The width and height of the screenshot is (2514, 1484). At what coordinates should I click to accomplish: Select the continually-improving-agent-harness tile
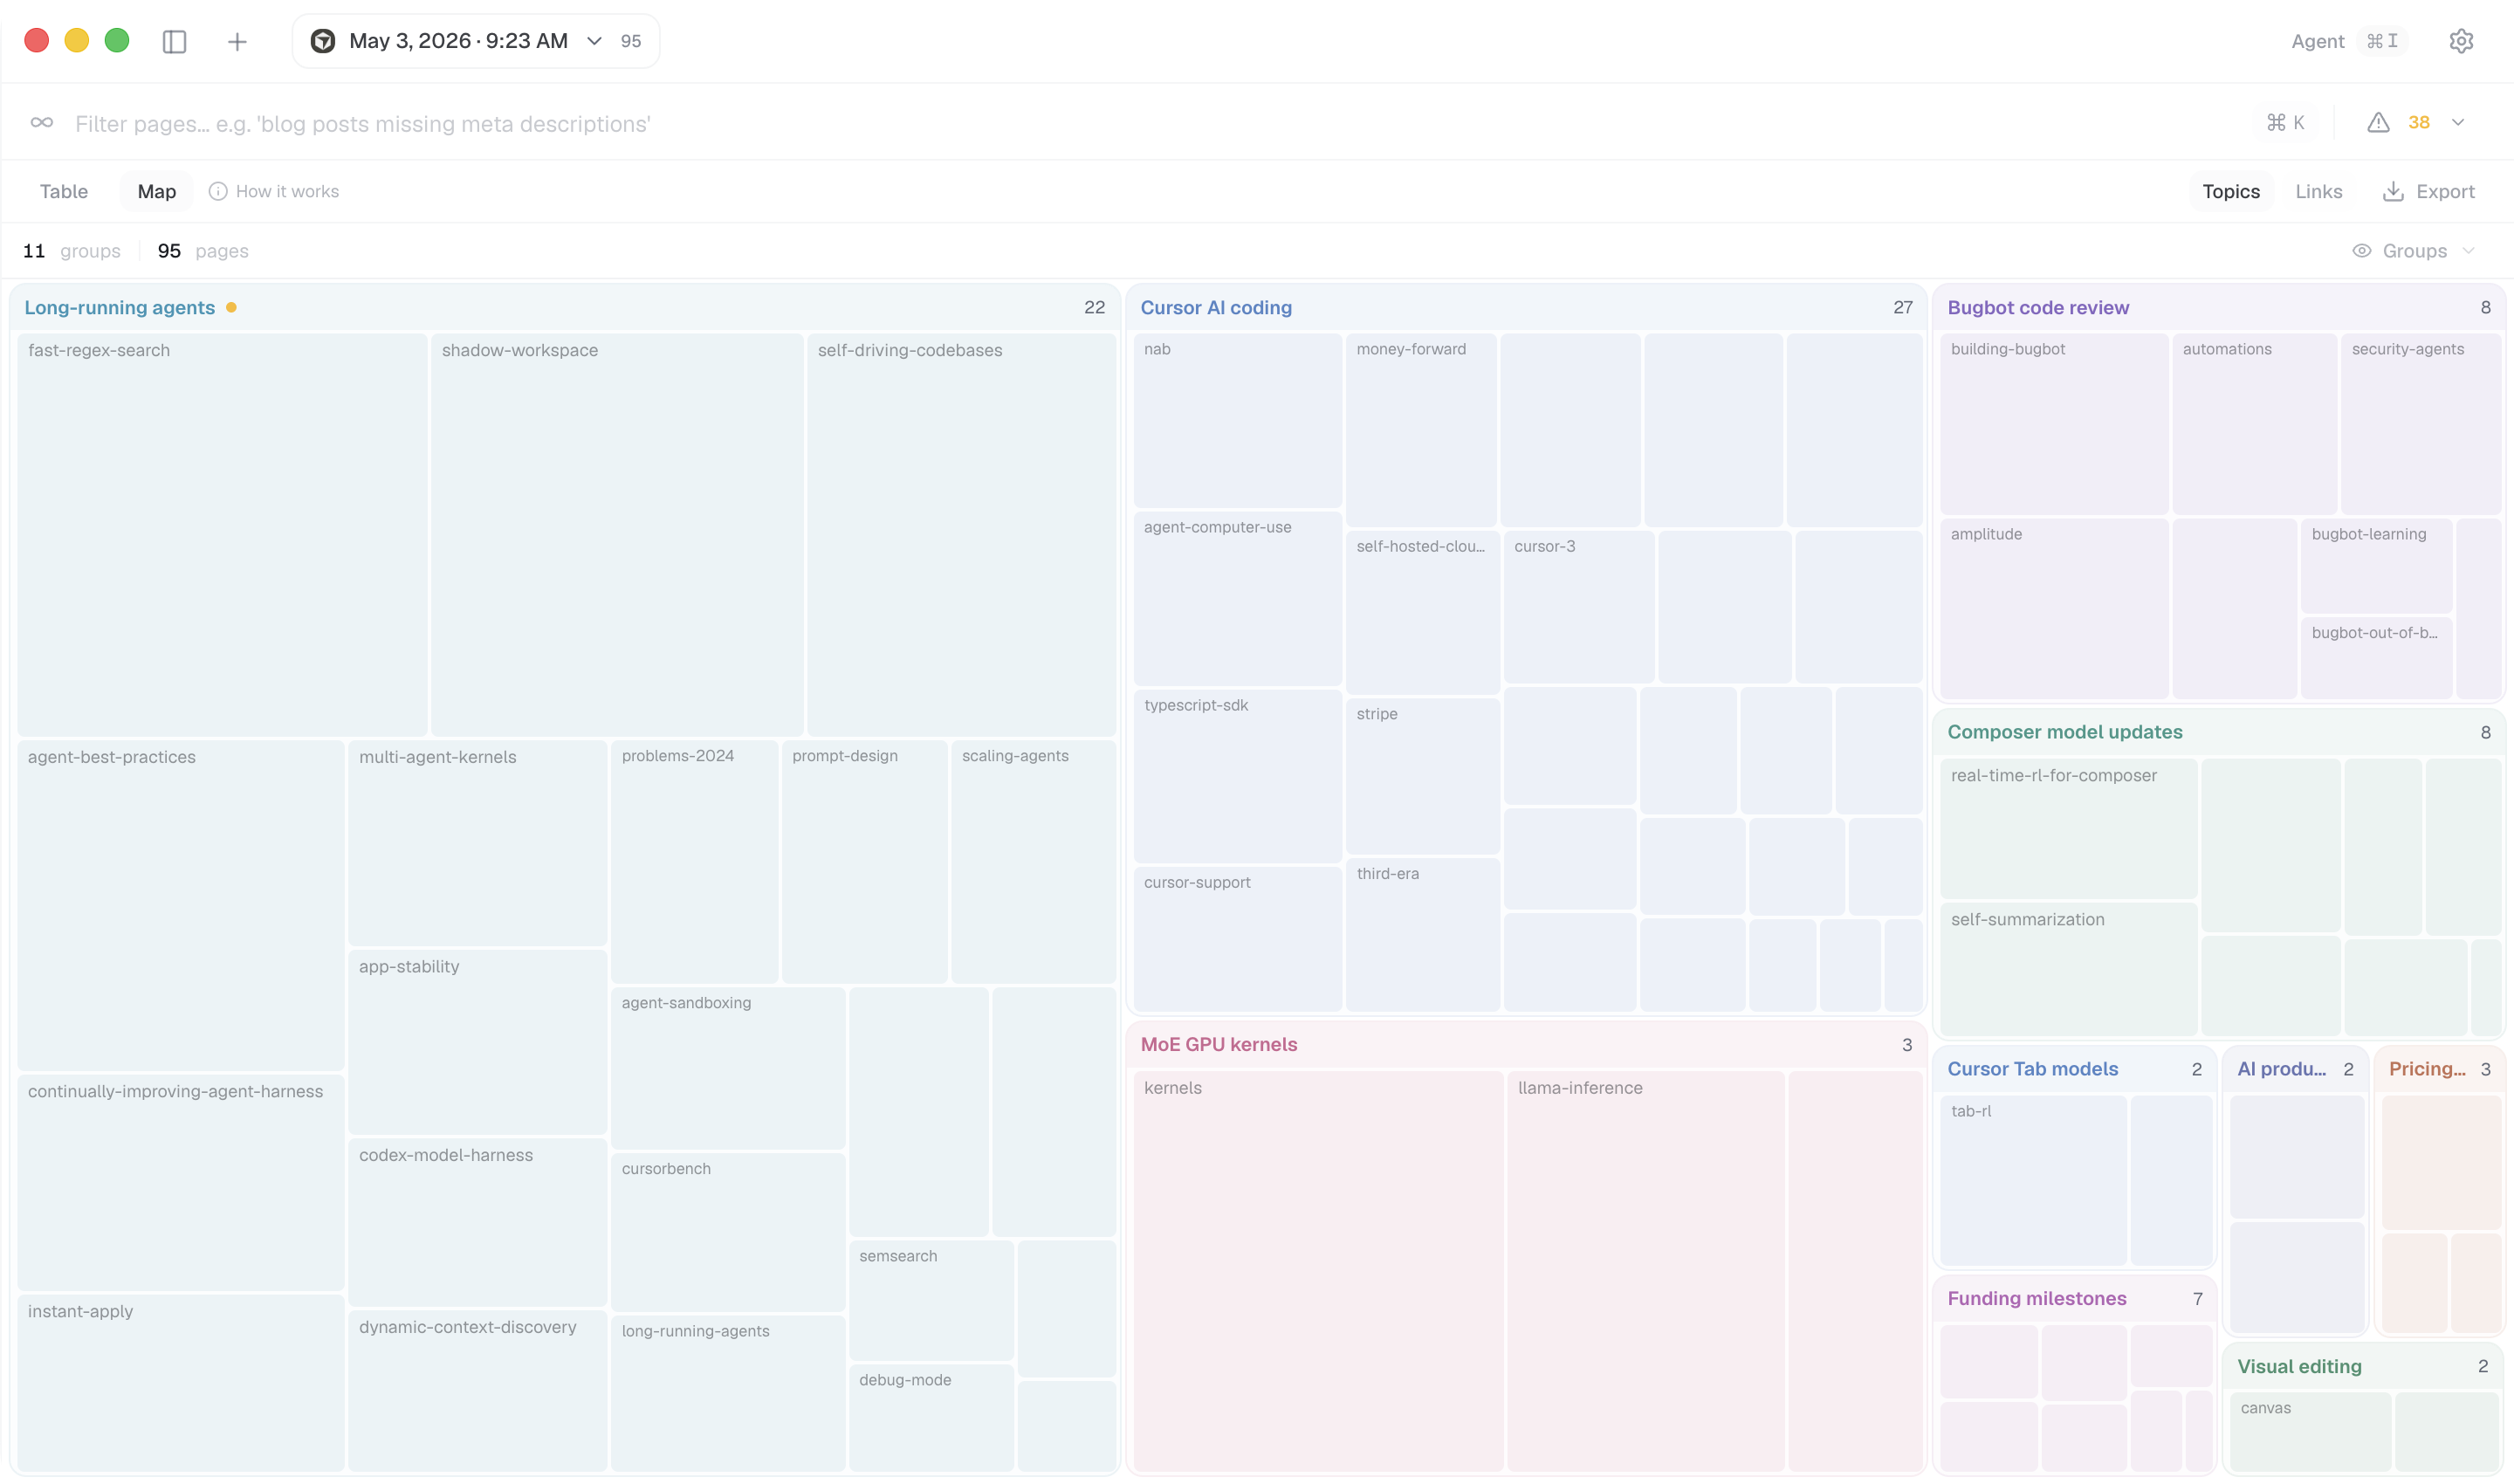point(181,1182)
